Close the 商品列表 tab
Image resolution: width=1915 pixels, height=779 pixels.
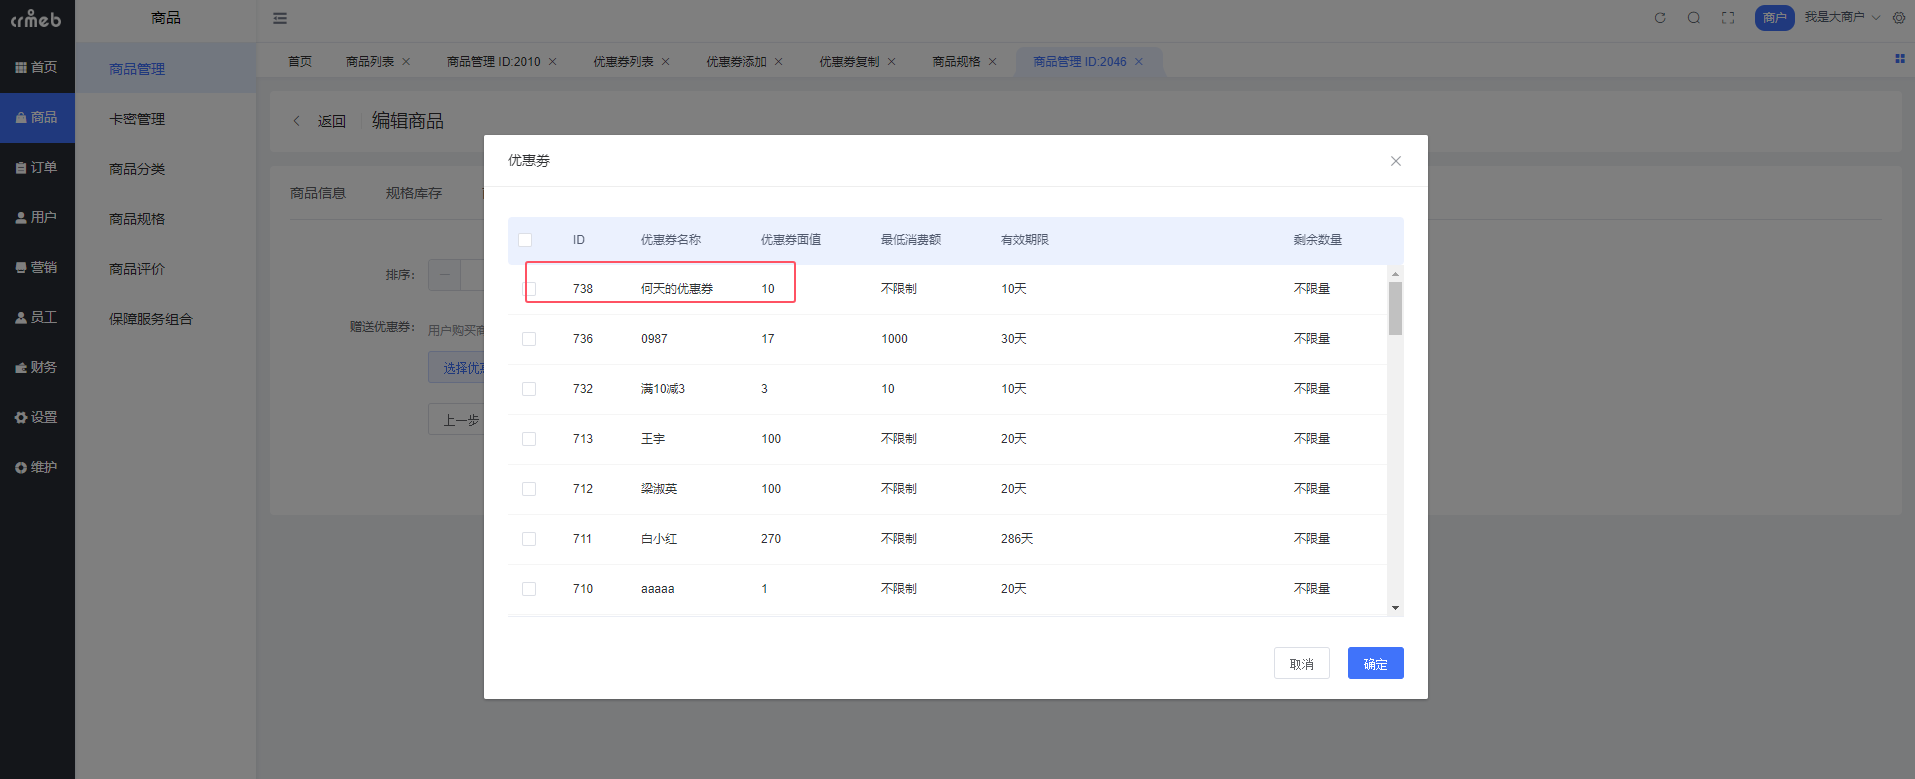406,62
